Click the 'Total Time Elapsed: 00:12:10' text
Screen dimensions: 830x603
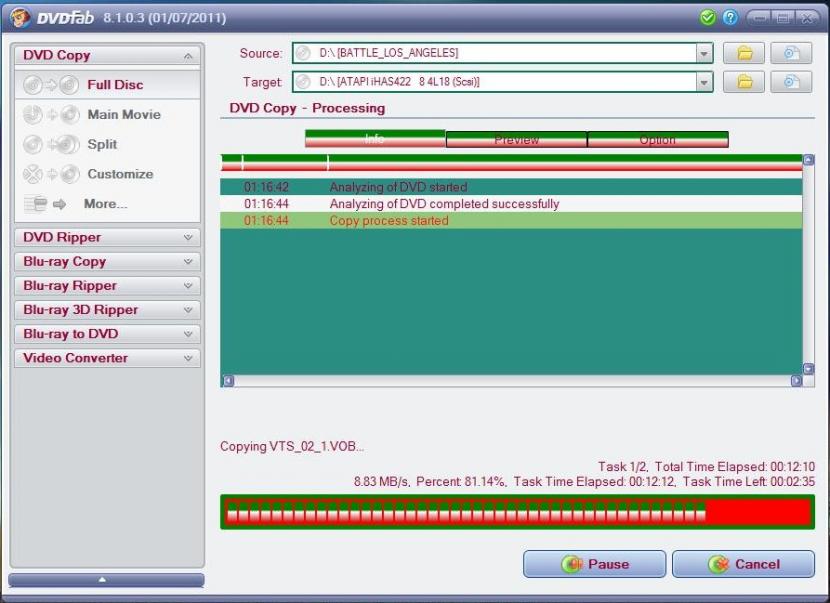(735, 466)
